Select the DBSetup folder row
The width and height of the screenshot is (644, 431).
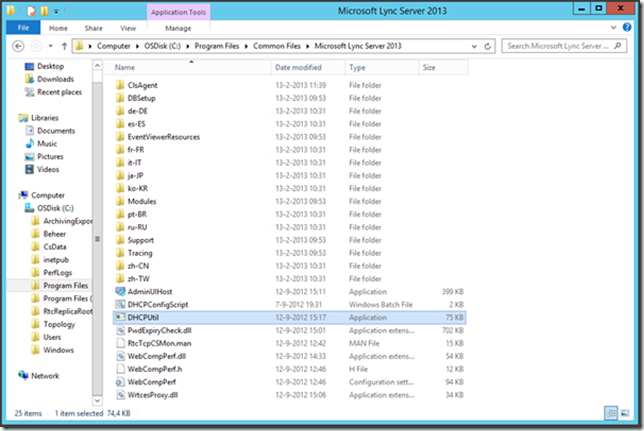click(x=290, y=98)
